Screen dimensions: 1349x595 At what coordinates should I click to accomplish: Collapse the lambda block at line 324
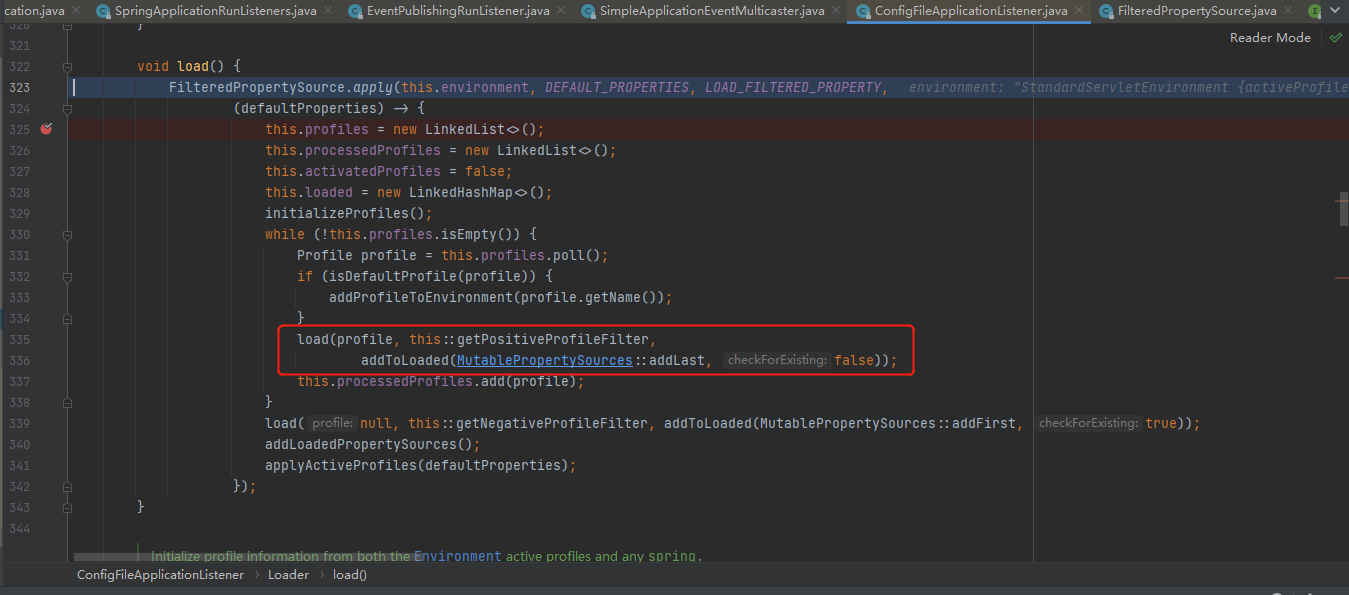(68, 108)
